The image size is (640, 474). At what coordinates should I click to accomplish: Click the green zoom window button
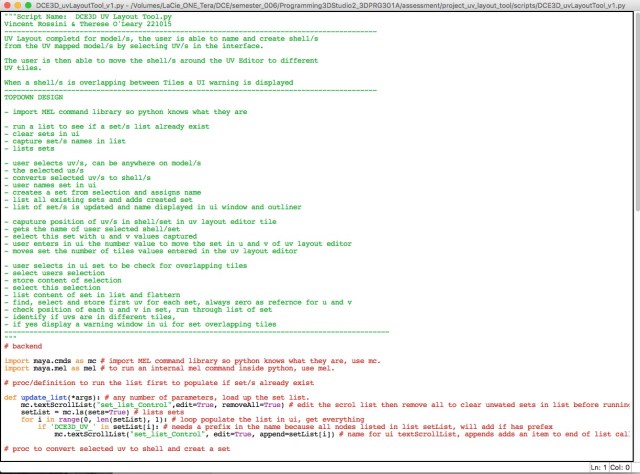[34, 6]
